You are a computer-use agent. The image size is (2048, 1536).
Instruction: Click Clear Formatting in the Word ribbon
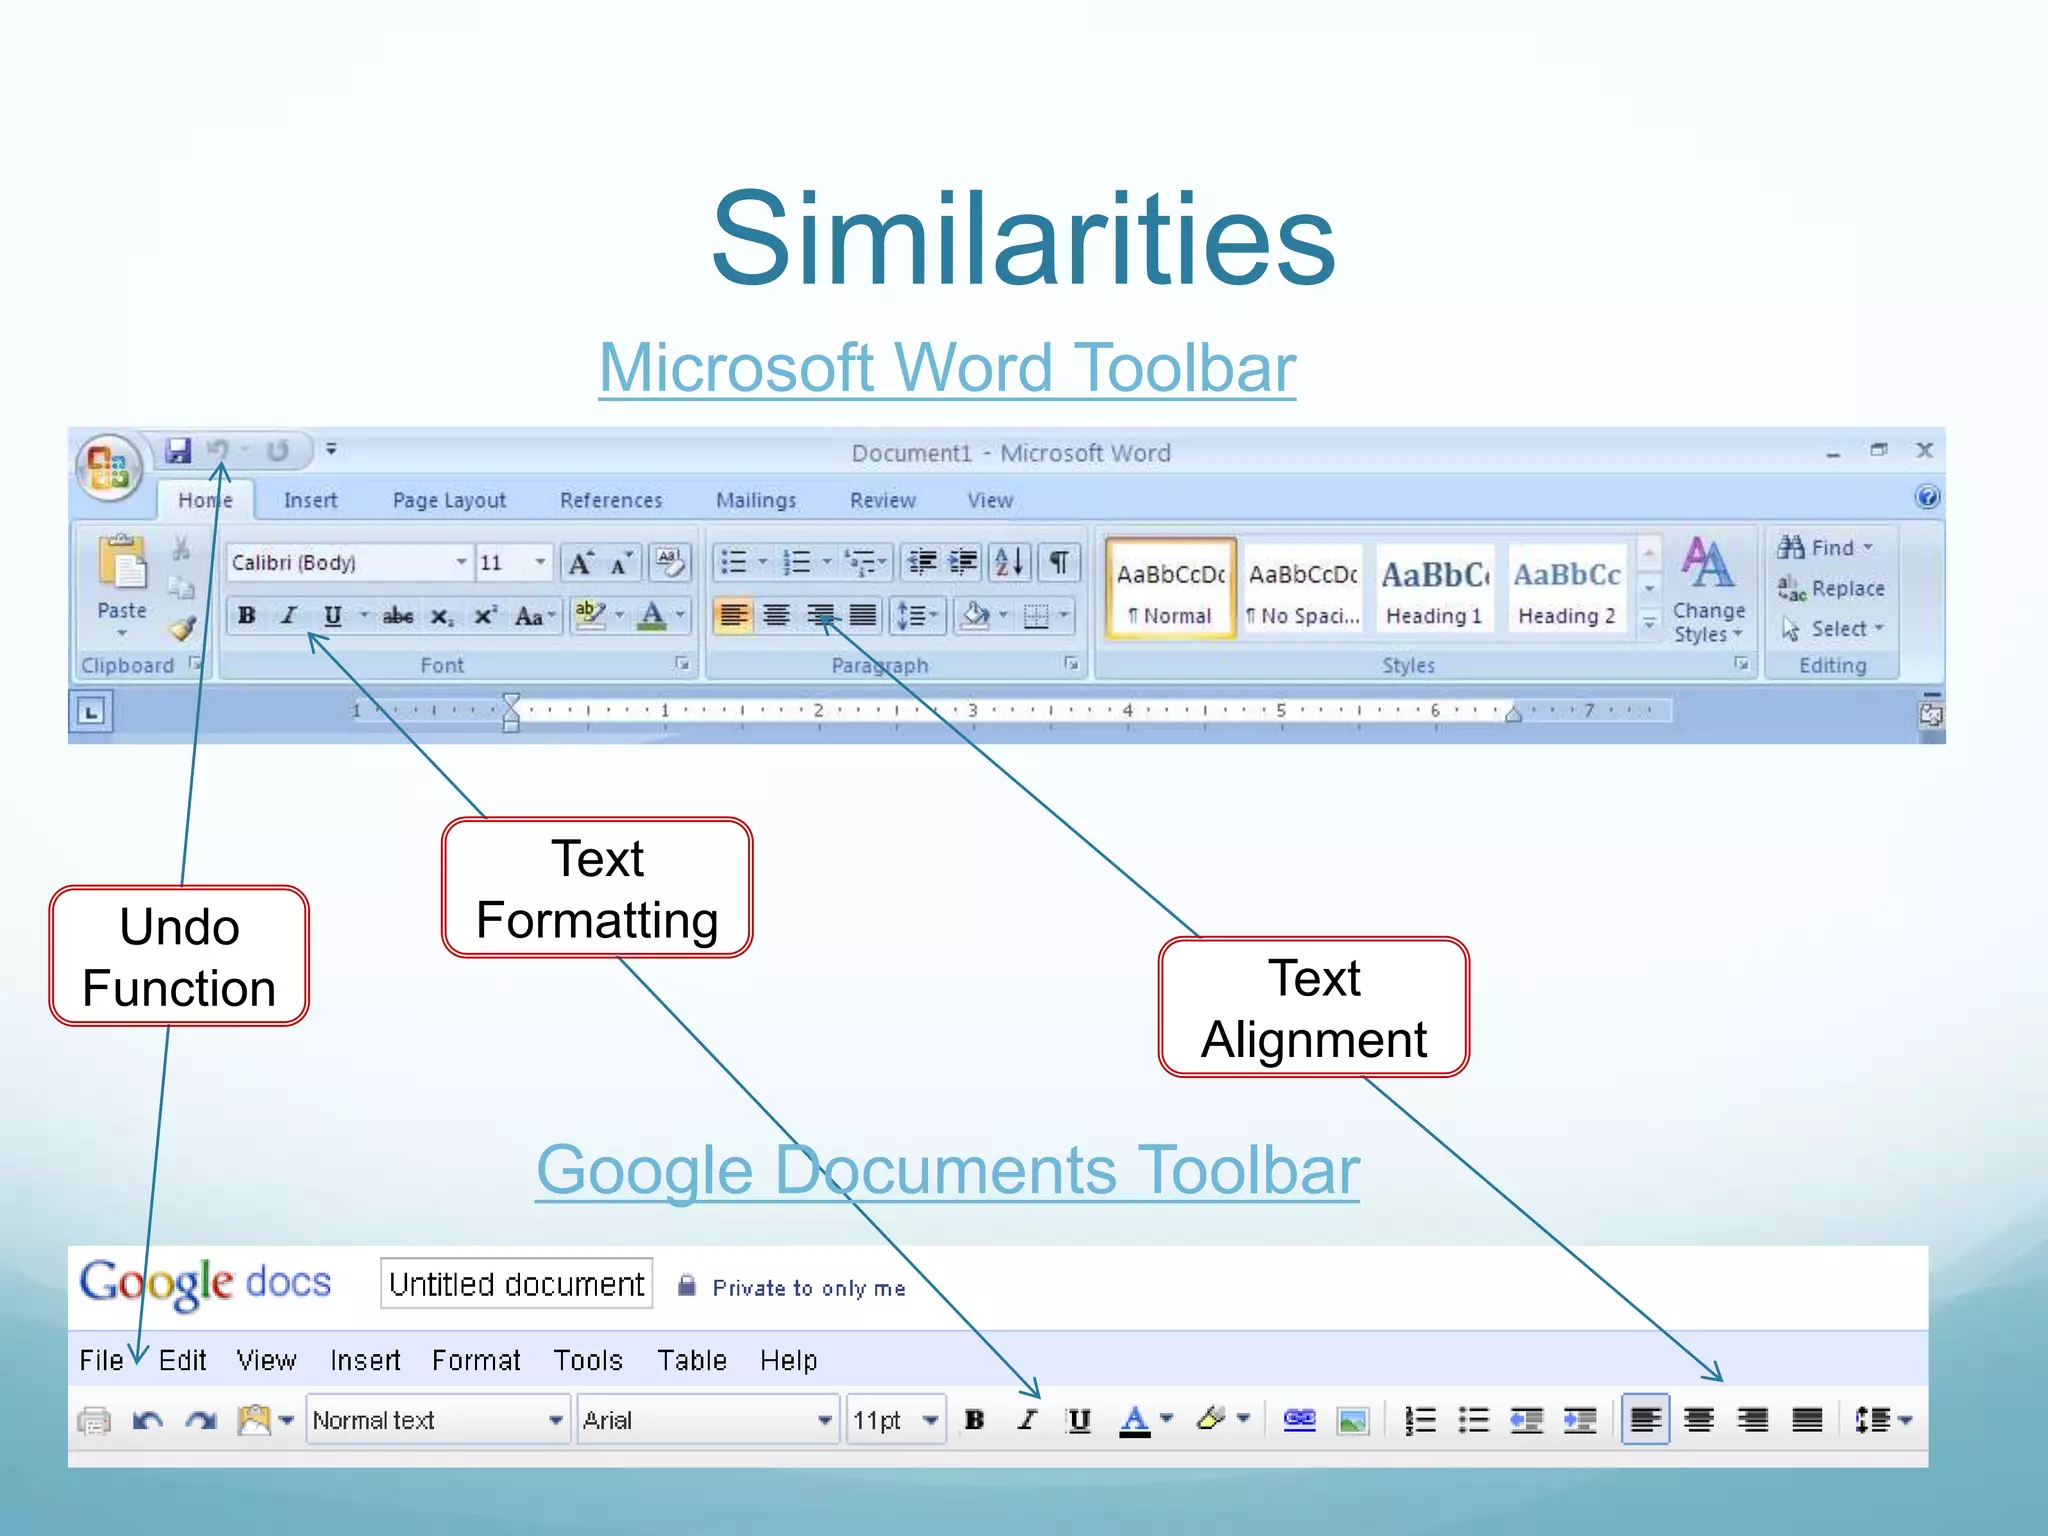pyautogui.click(x=669, y=563)
